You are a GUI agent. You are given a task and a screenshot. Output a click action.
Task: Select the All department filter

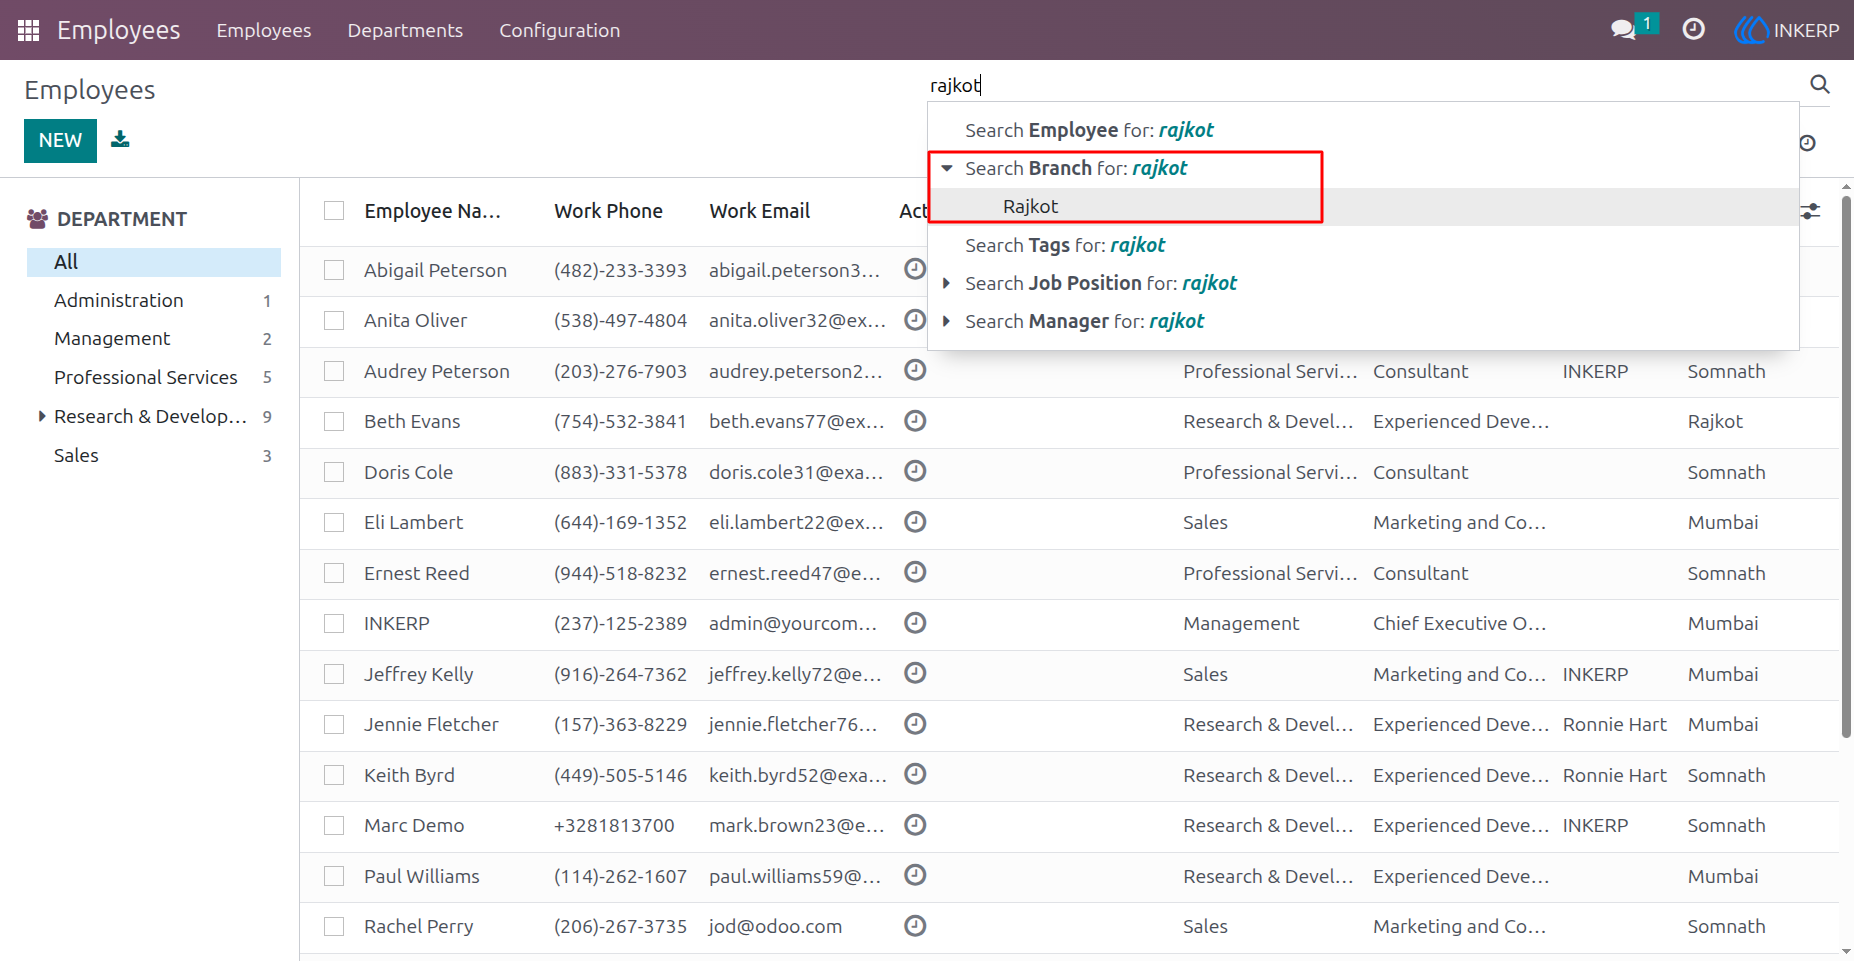[154, 262]
